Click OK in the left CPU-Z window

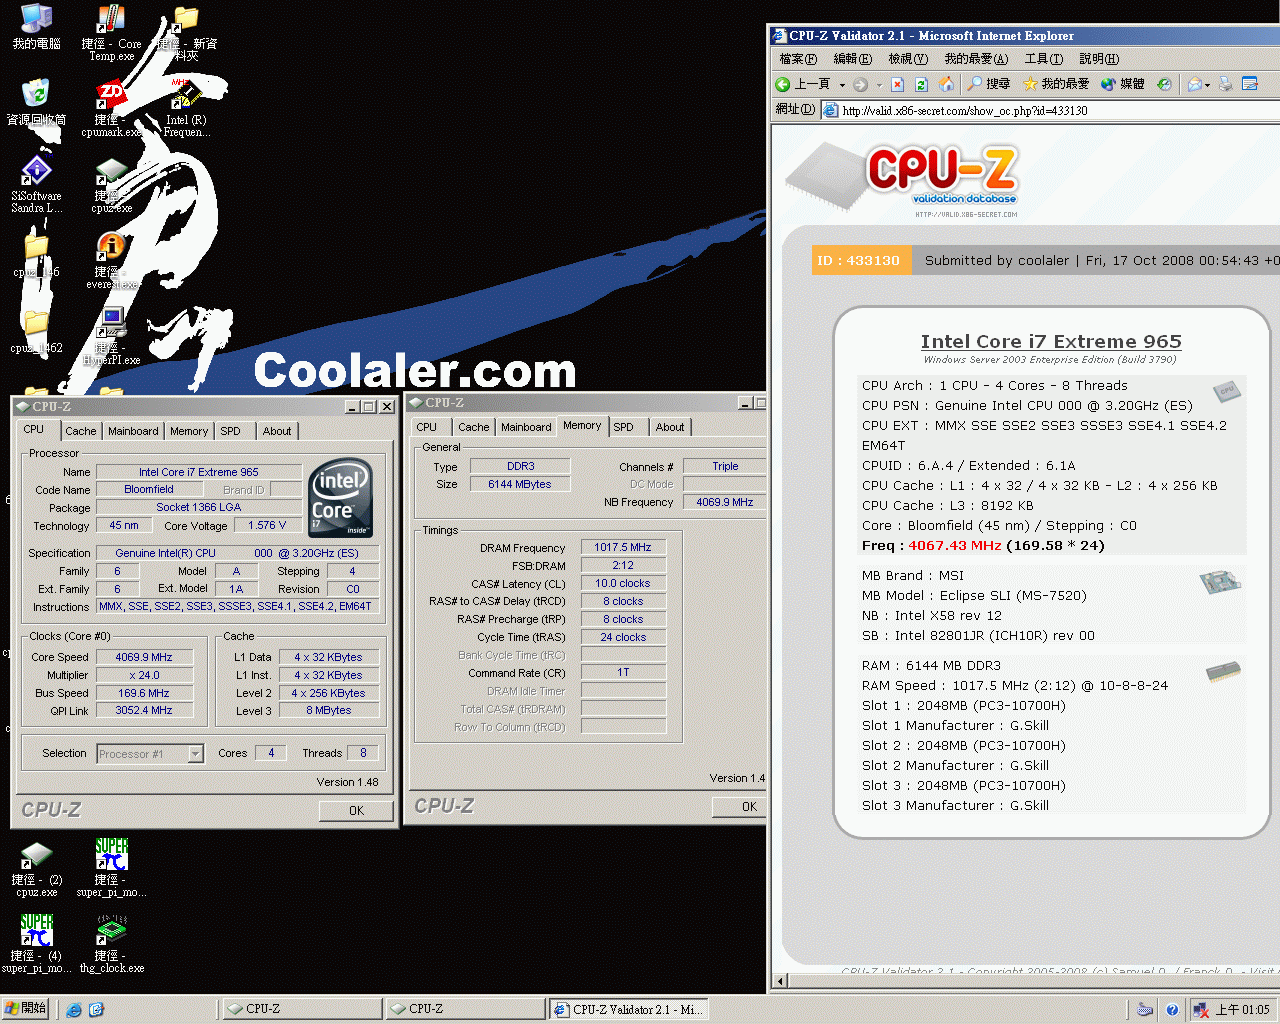(x=356, y=811)
